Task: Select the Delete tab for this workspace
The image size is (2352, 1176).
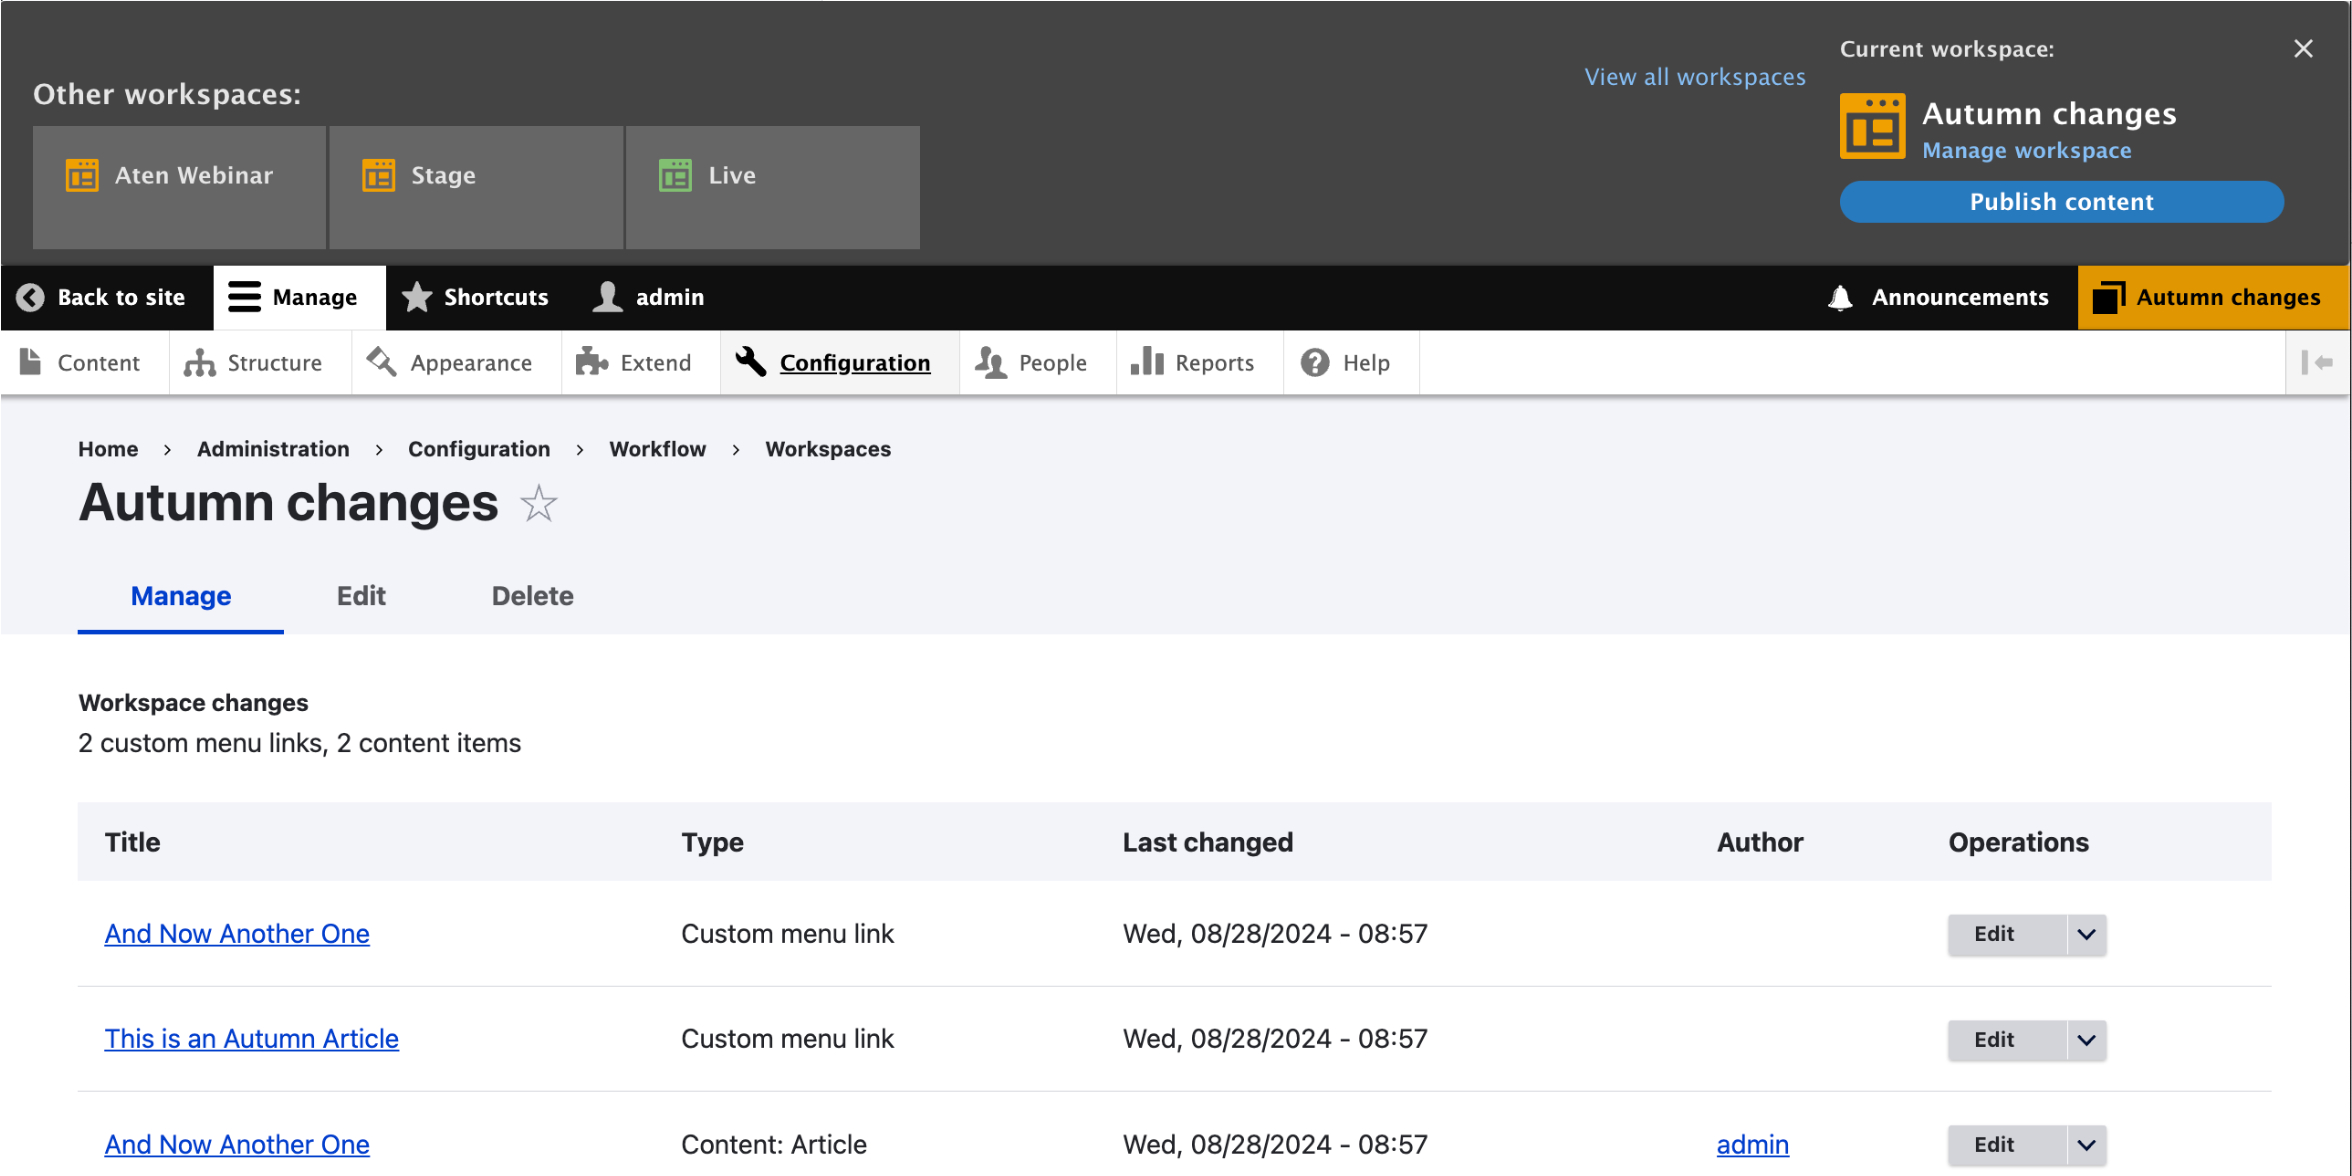Action: [532, 596]
